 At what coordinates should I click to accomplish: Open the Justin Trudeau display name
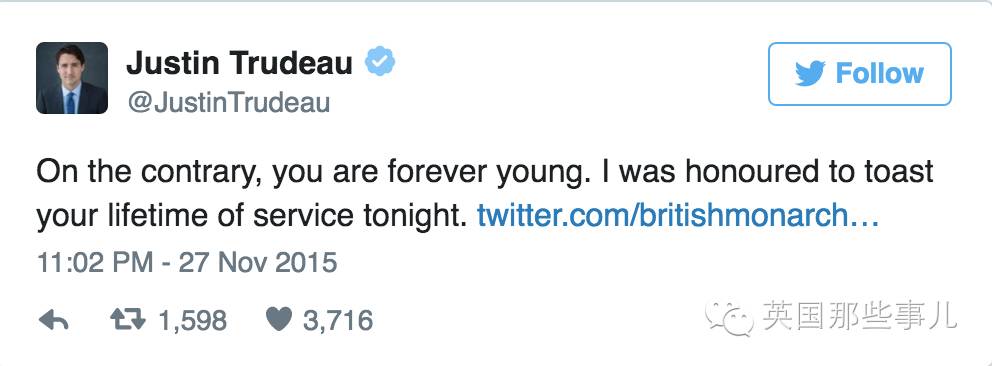coord(239,63)
